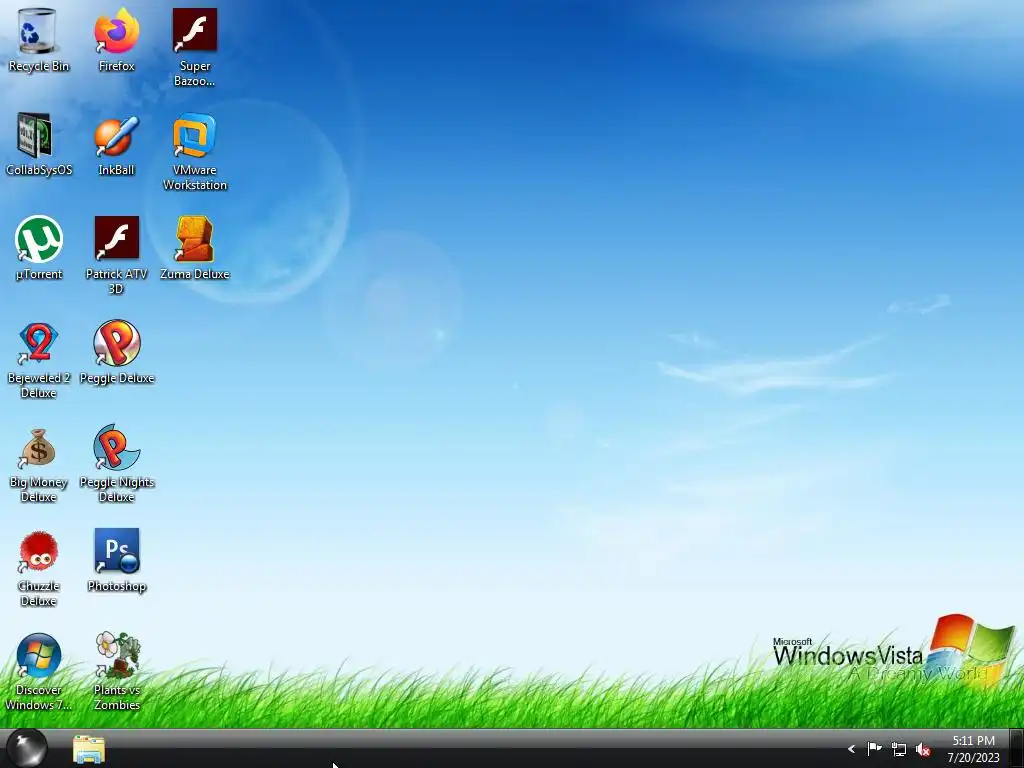Open Windows Explorer from the taskbar
This screenshot has width=1024, height=768.
tap(89, 749)
